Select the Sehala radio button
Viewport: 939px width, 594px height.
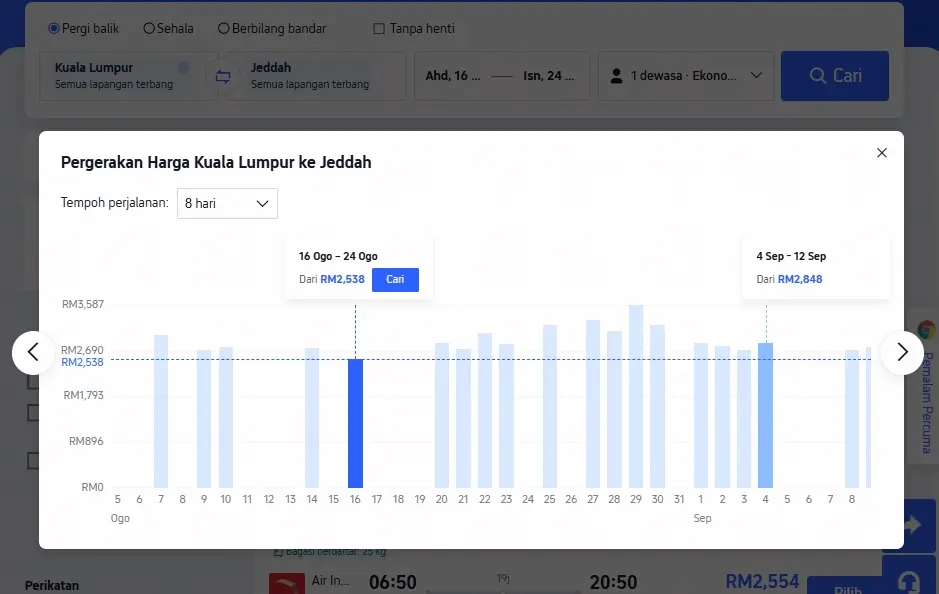(x=149, y=28)
